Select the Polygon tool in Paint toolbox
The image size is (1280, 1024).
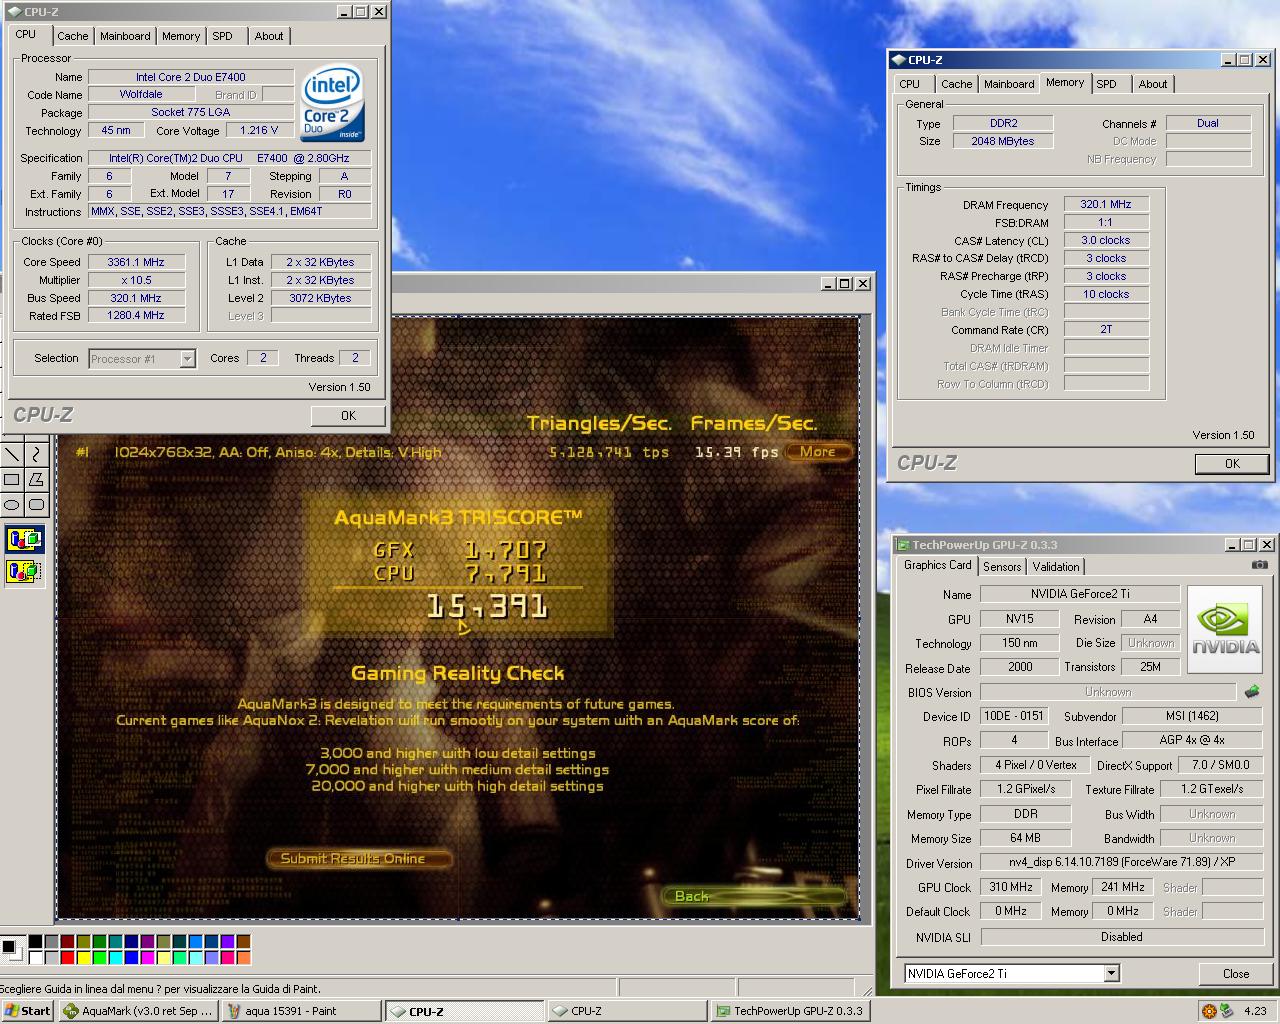[36, 479]
